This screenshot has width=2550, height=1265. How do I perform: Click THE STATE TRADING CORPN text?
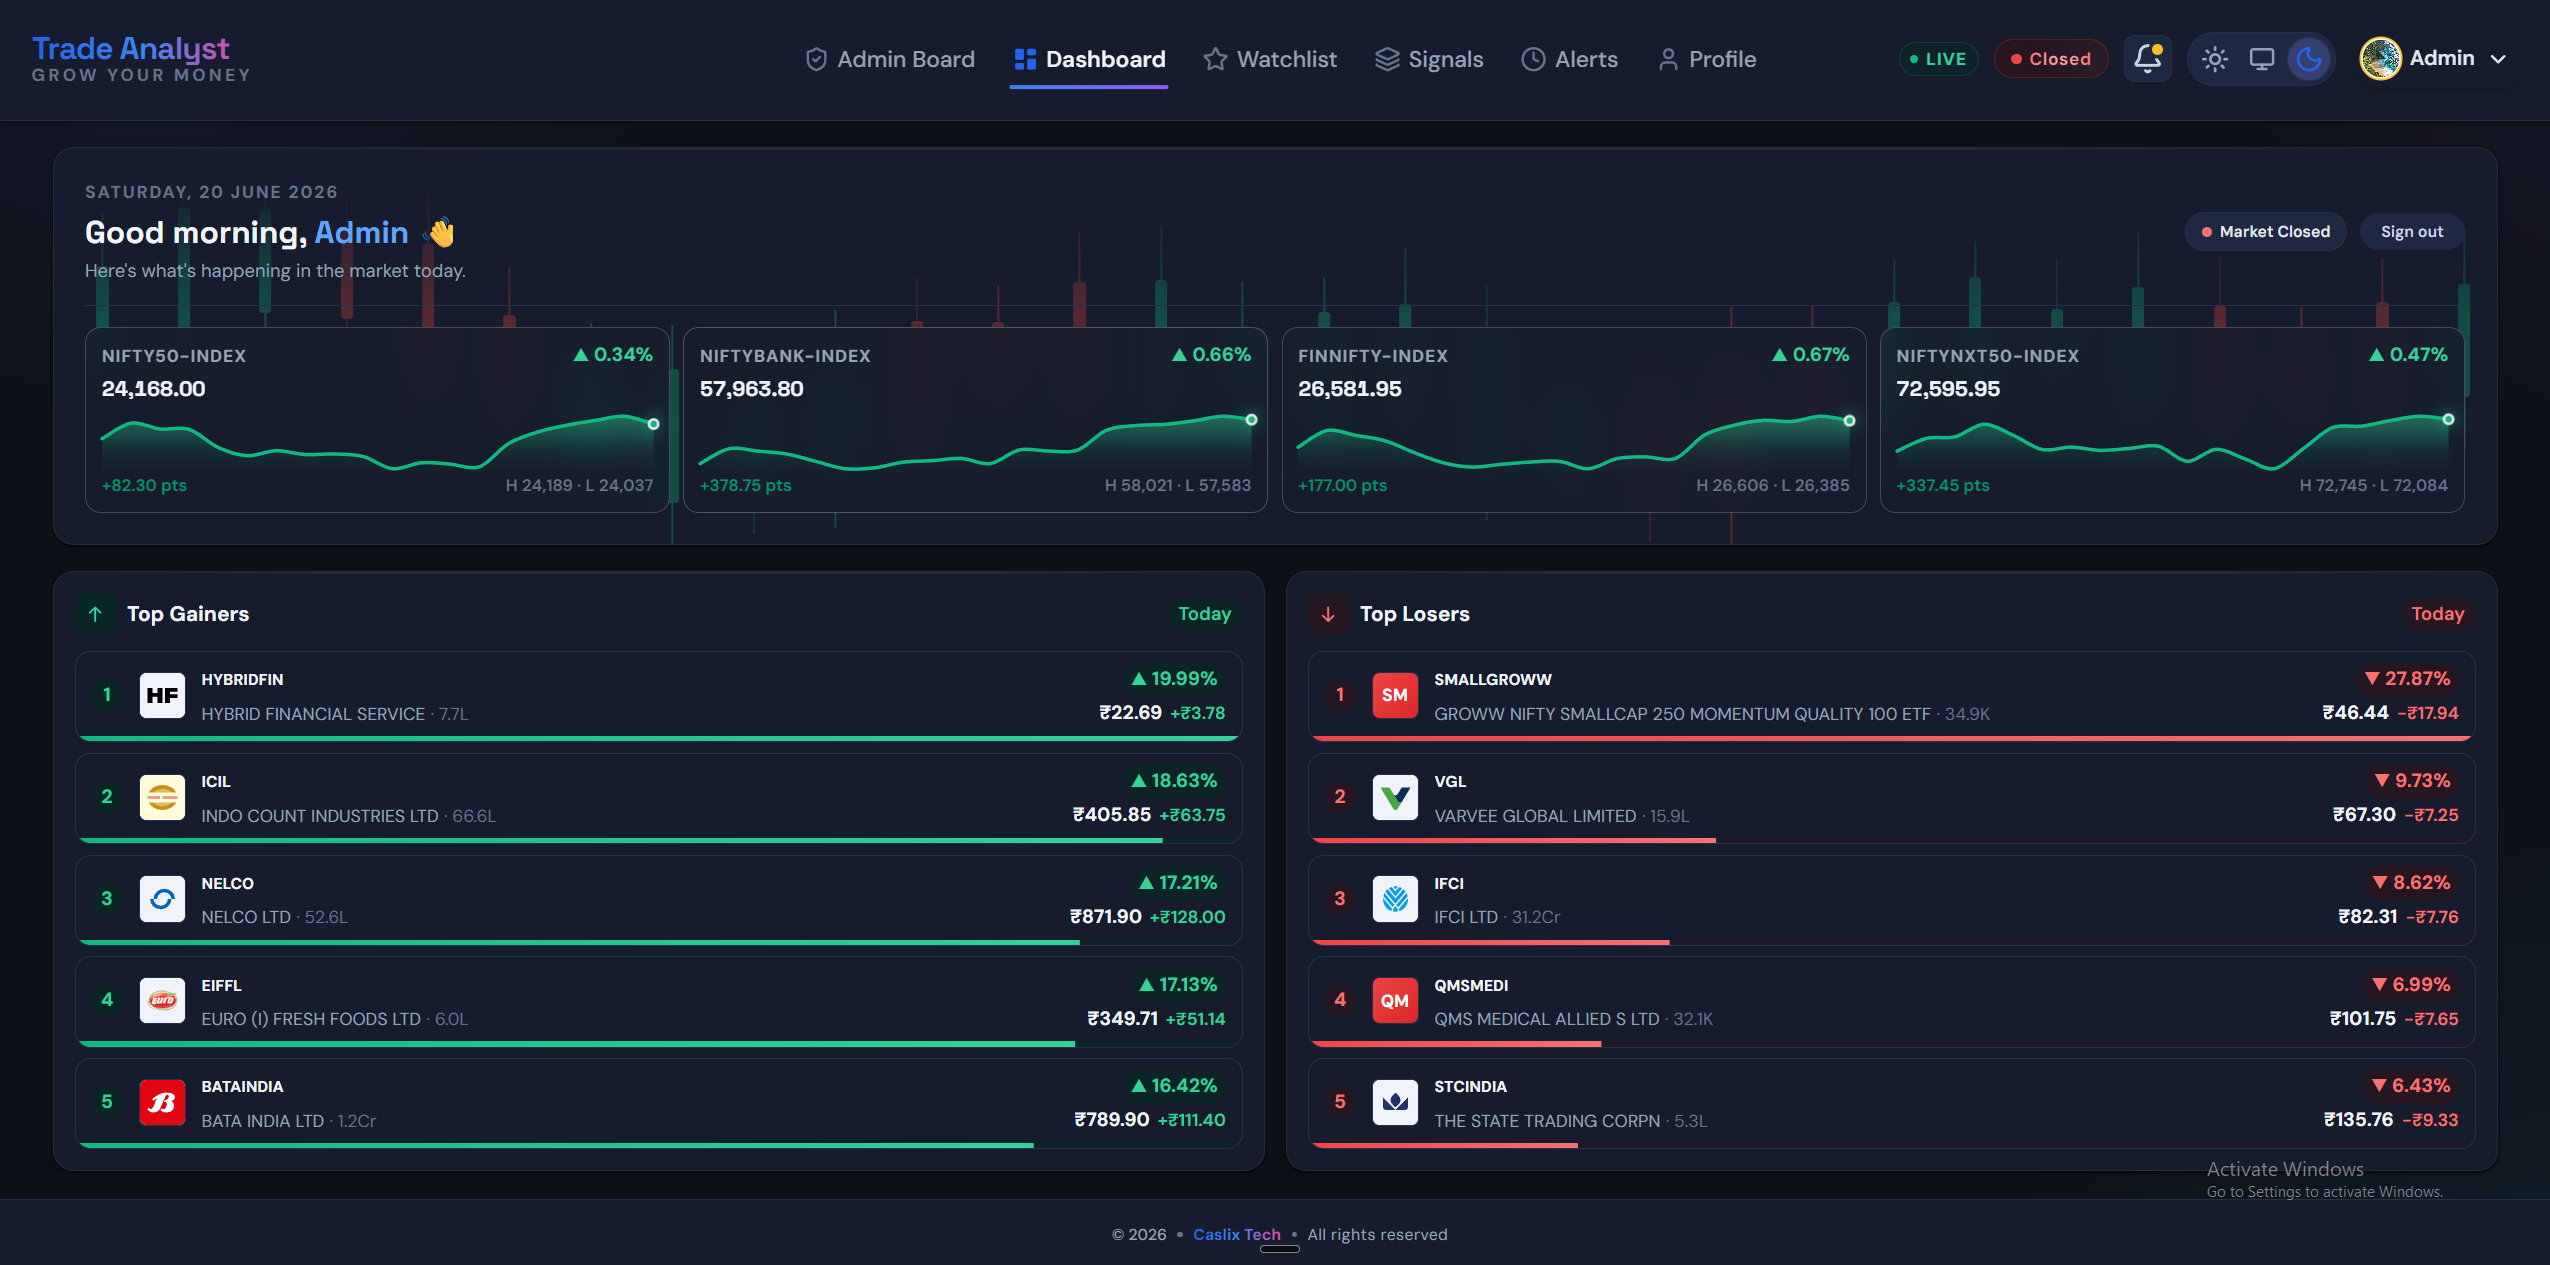[x=1547, y=1121]
